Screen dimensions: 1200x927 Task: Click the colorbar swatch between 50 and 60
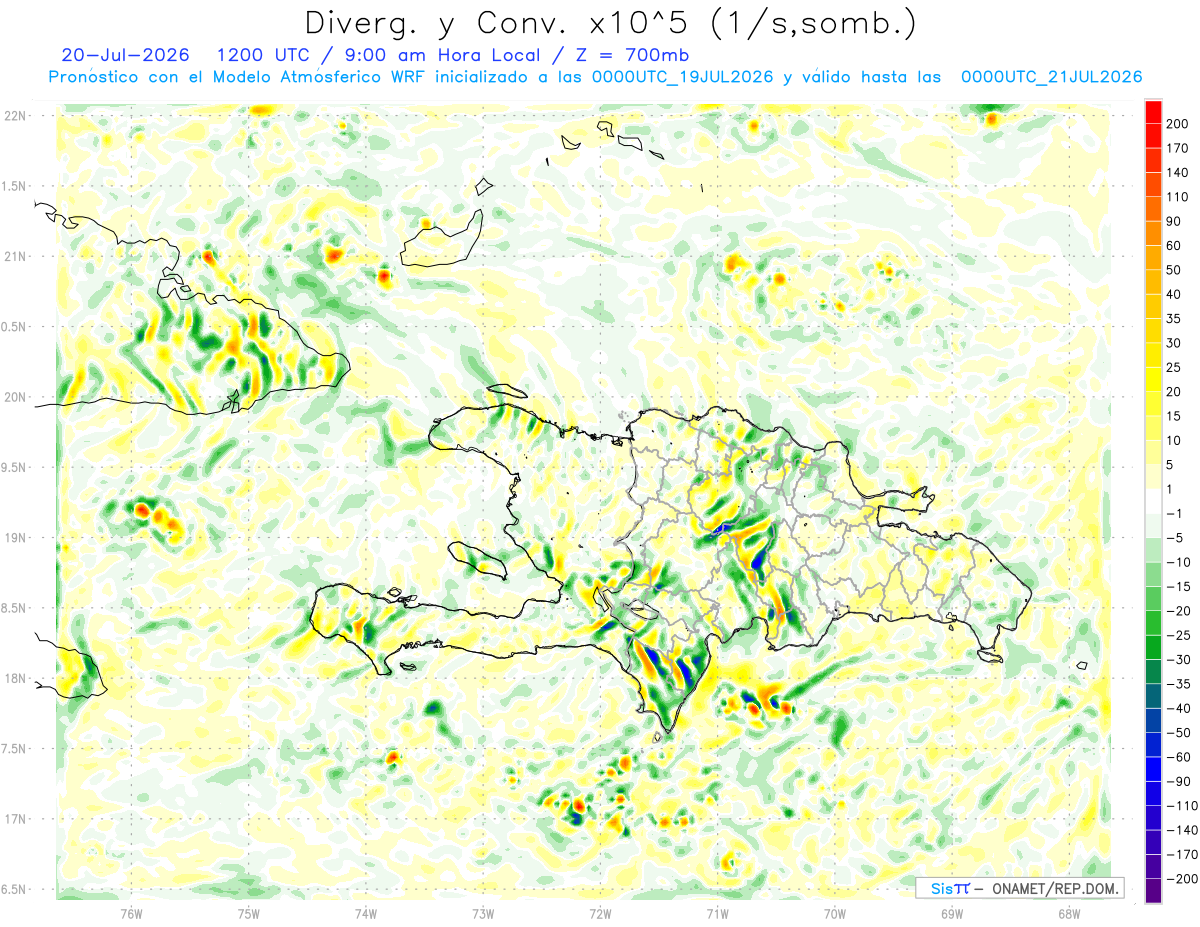tap(1153, 258)
